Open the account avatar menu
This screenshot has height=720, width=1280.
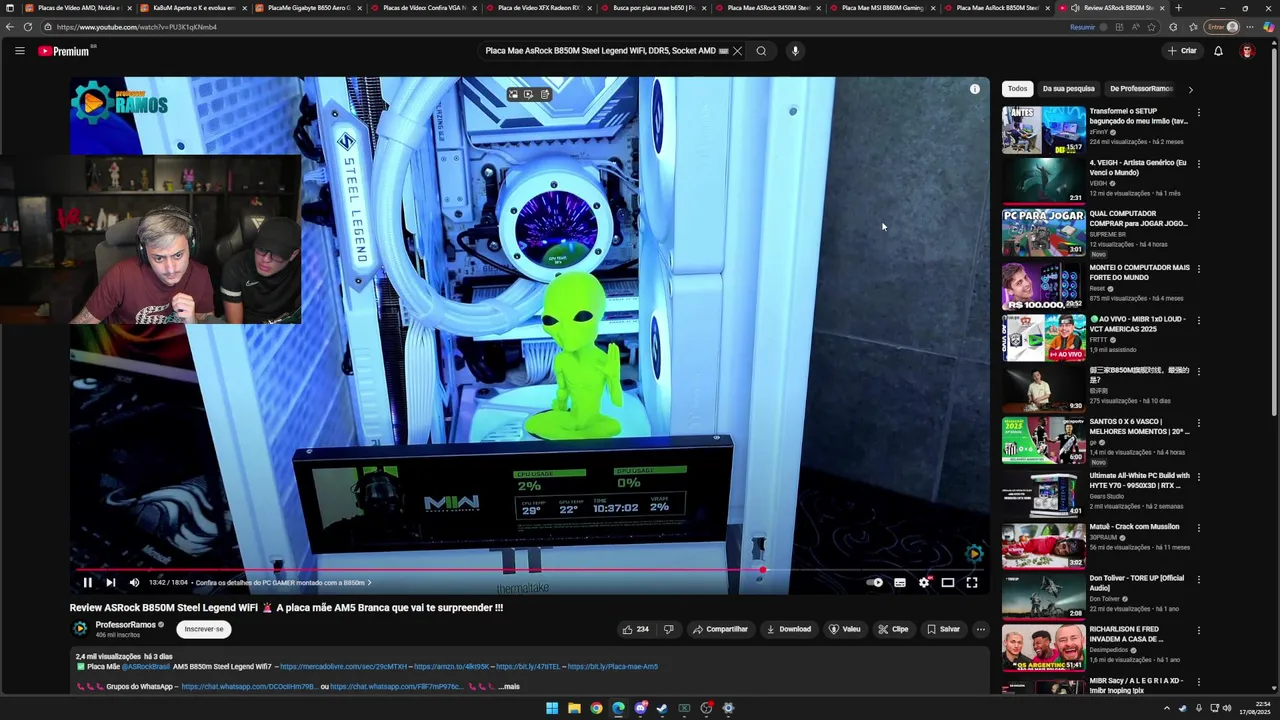pyautogui.click(x=1247, y=51)
